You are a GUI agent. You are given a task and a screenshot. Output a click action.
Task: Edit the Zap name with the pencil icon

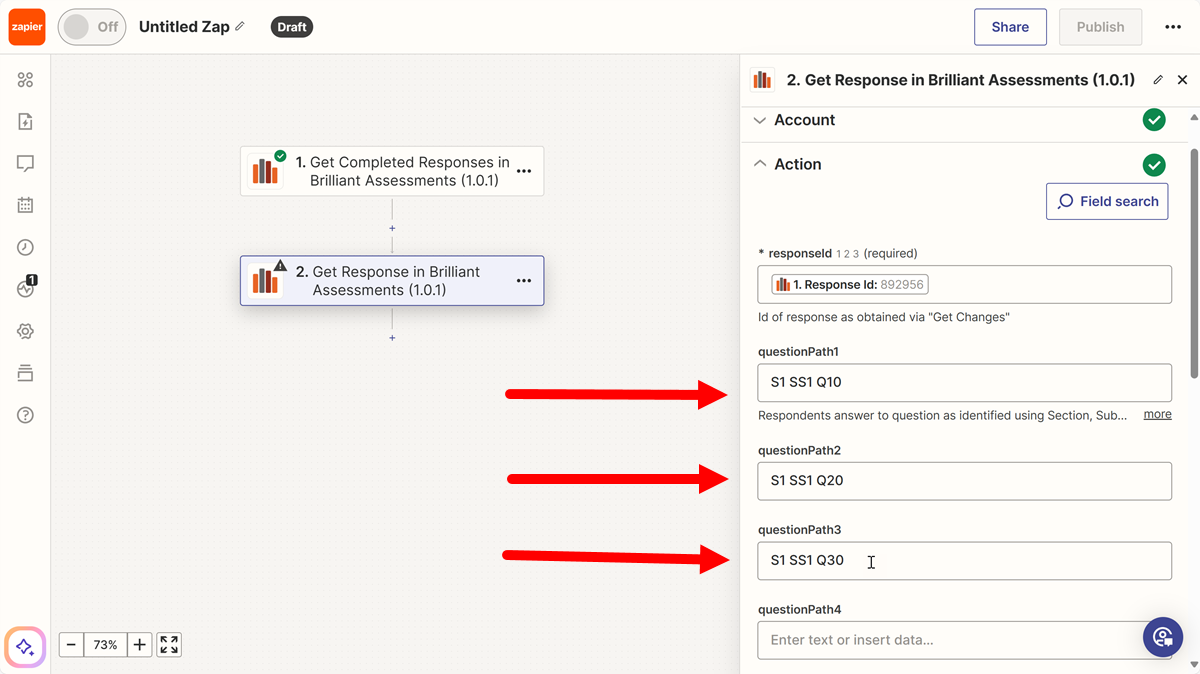point(239,26)
